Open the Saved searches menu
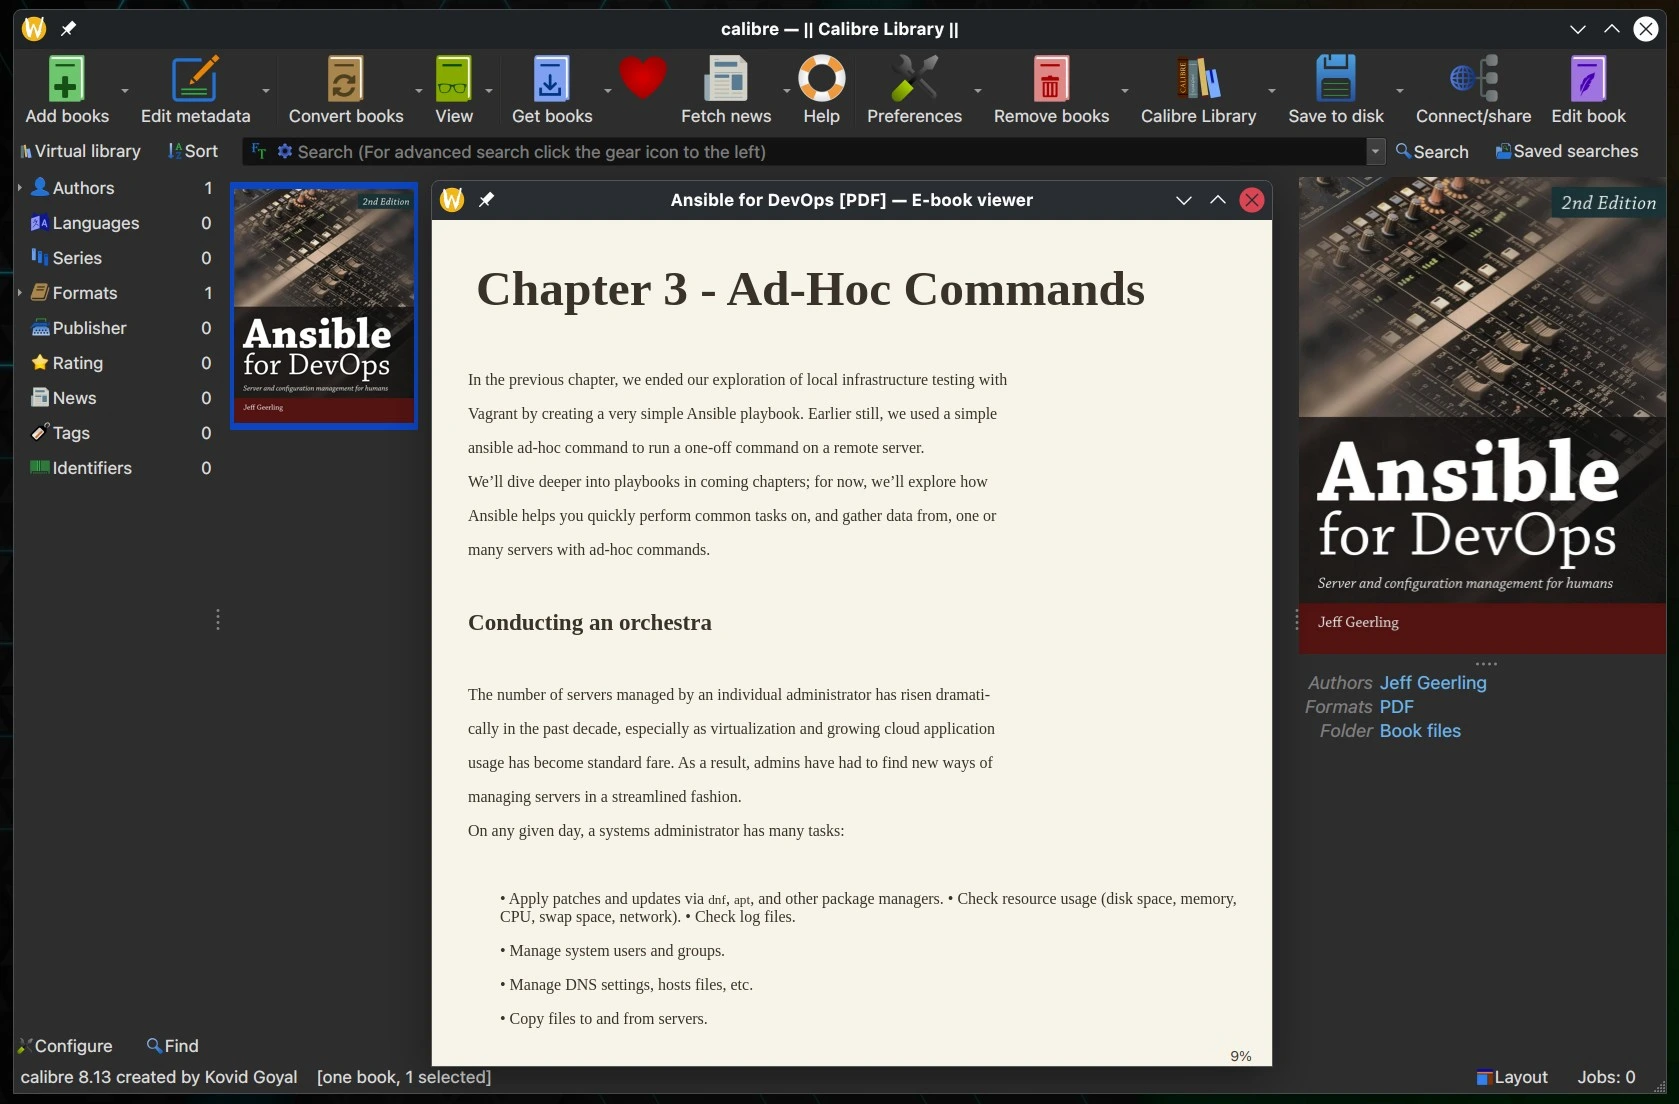 click(x=1566, y=151)
